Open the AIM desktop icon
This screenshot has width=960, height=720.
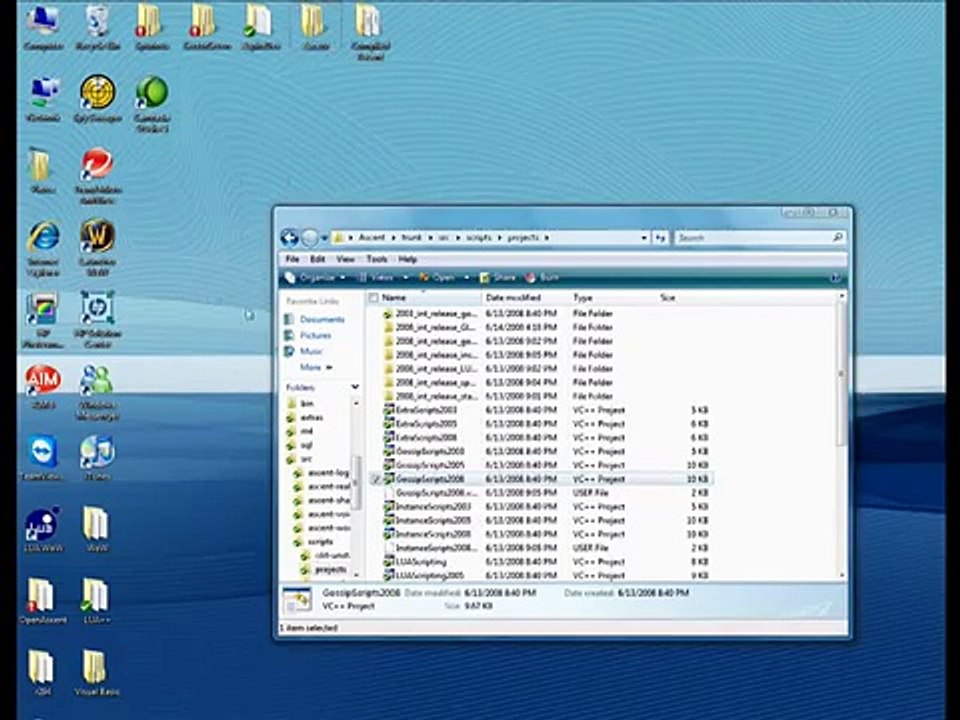tap(43, 386)
